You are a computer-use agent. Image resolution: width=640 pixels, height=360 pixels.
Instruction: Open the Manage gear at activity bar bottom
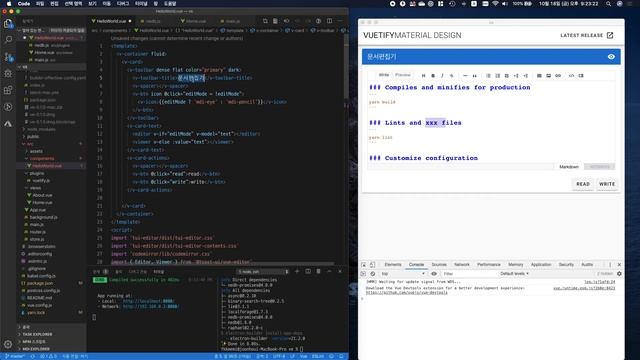tap(8, 344)
